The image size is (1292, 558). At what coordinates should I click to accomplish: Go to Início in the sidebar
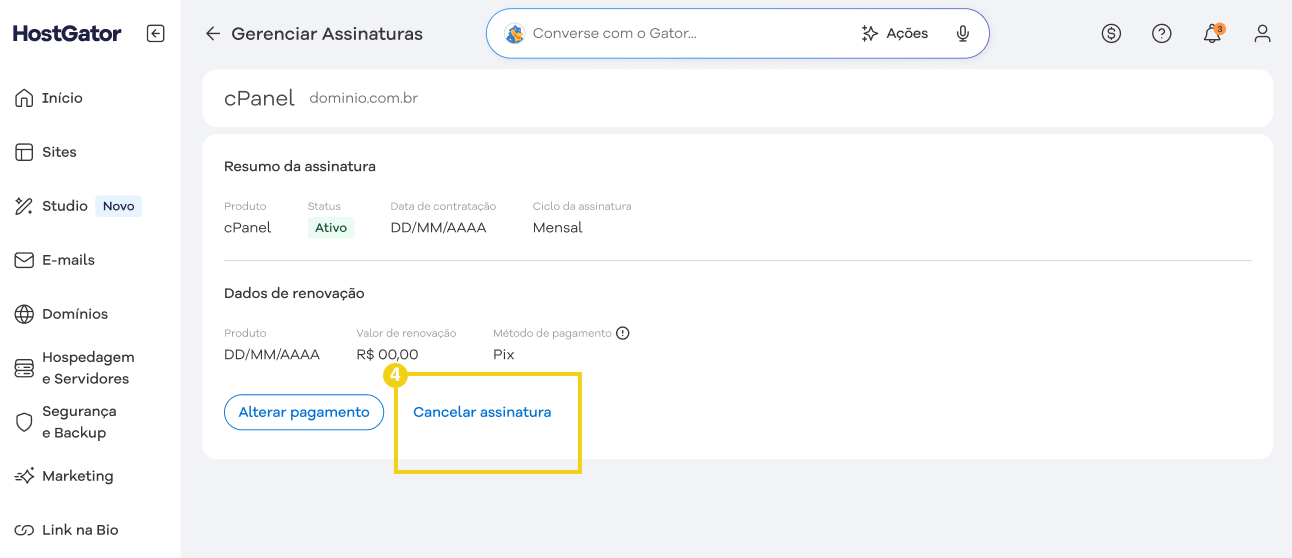point(62,98)
